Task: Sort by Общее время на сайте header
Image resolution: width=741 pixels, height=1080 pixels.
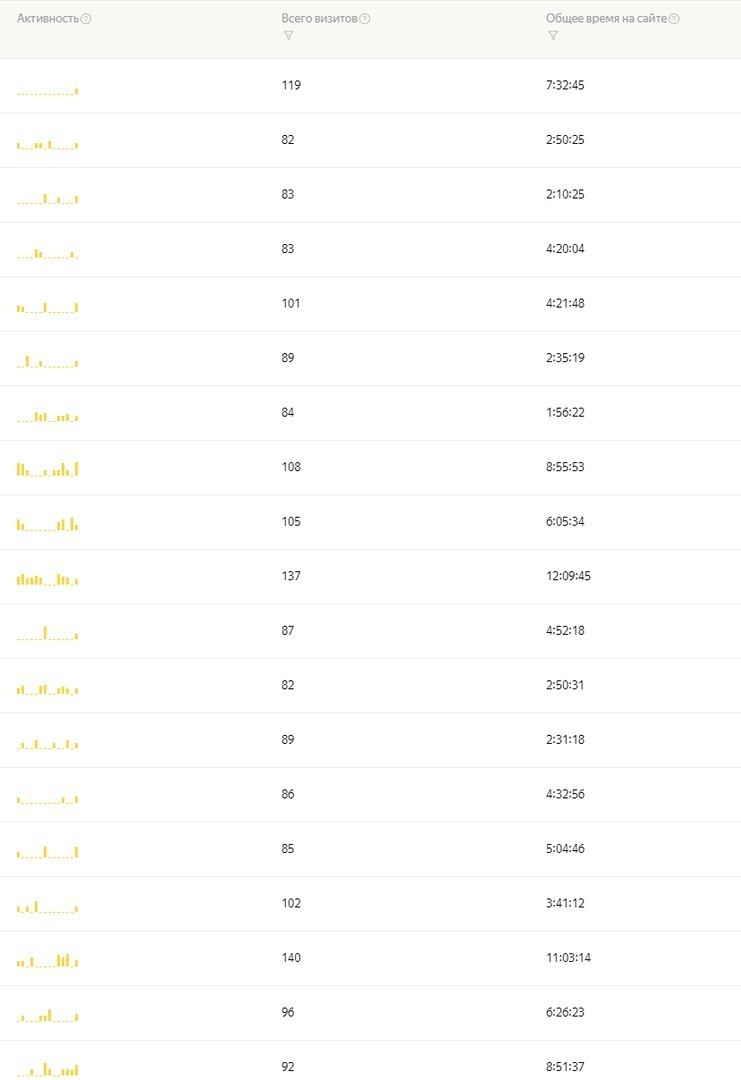Action: click(607, 19)
